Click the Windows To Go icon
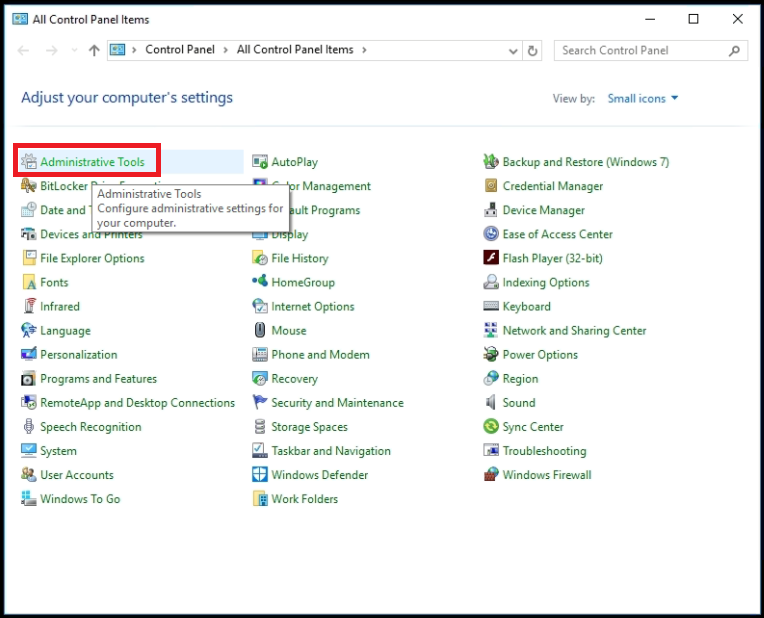The height and width of the screenshot is (618, 764). point(29,499)
